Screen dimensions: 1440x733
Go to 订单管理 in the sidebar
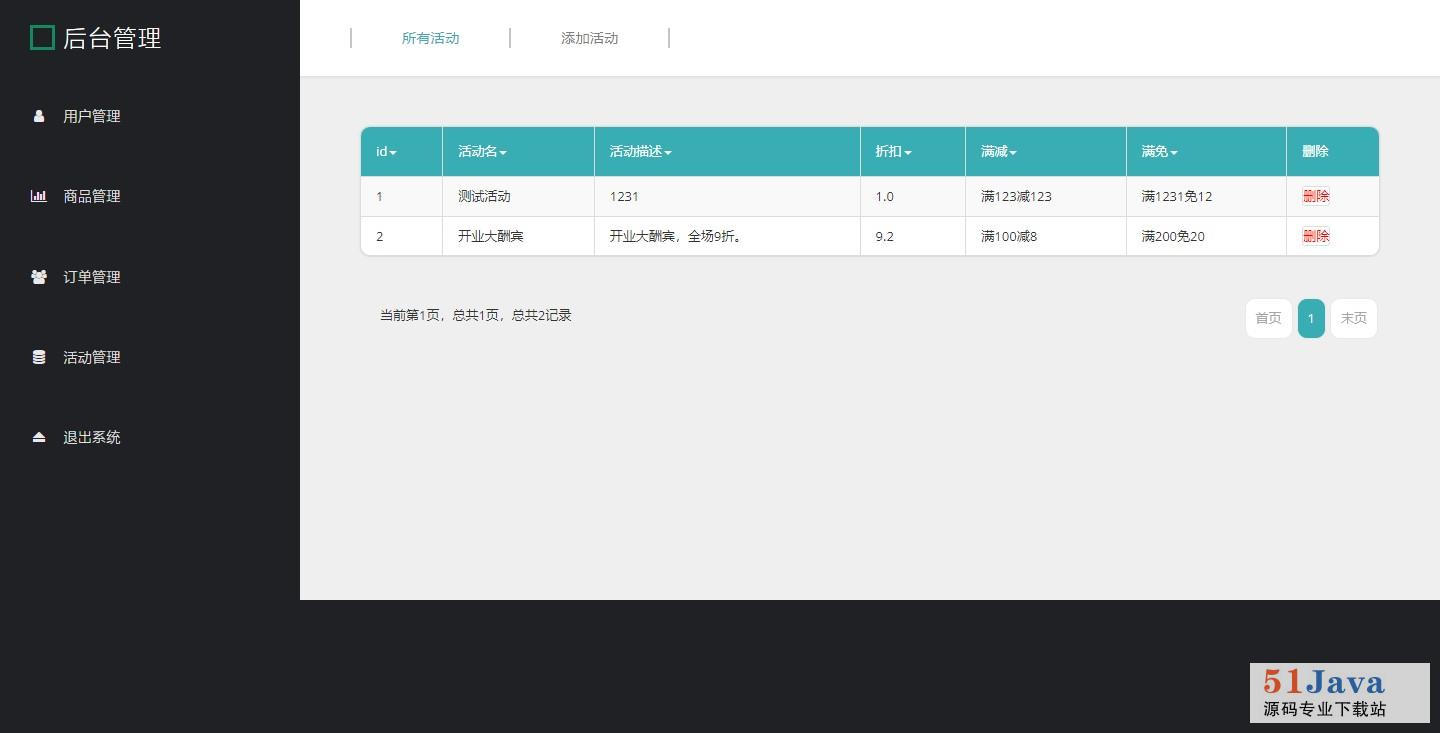(92, 277)
